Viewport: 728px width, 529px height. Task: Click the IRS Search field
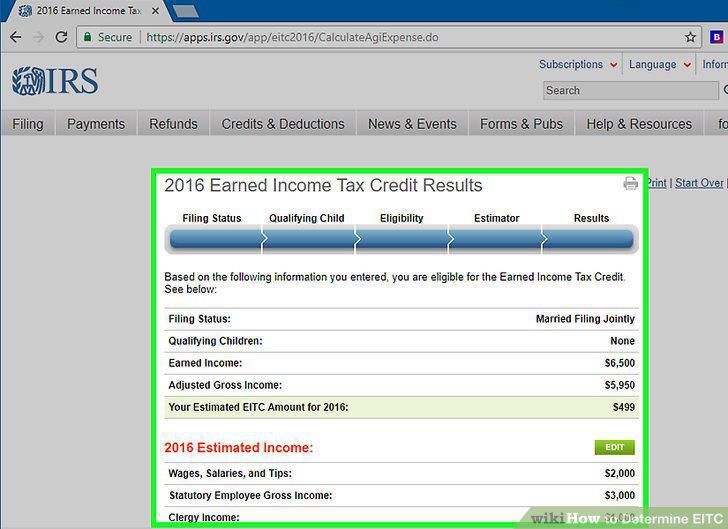(630, 91)
